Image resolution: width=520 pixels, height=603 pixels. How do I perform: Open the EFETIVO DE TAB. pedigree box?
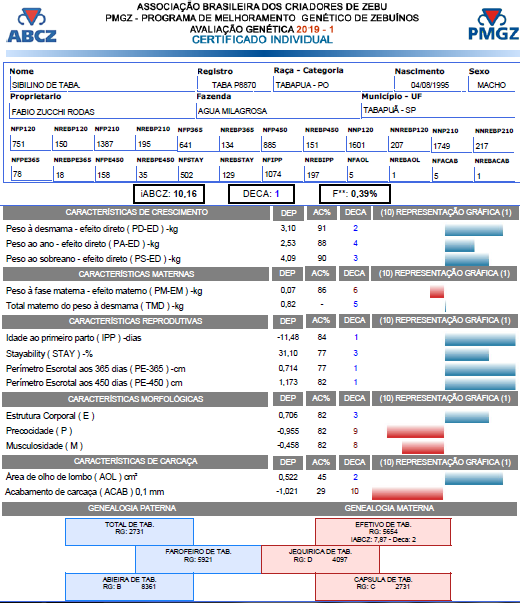[x=383, y=532]
